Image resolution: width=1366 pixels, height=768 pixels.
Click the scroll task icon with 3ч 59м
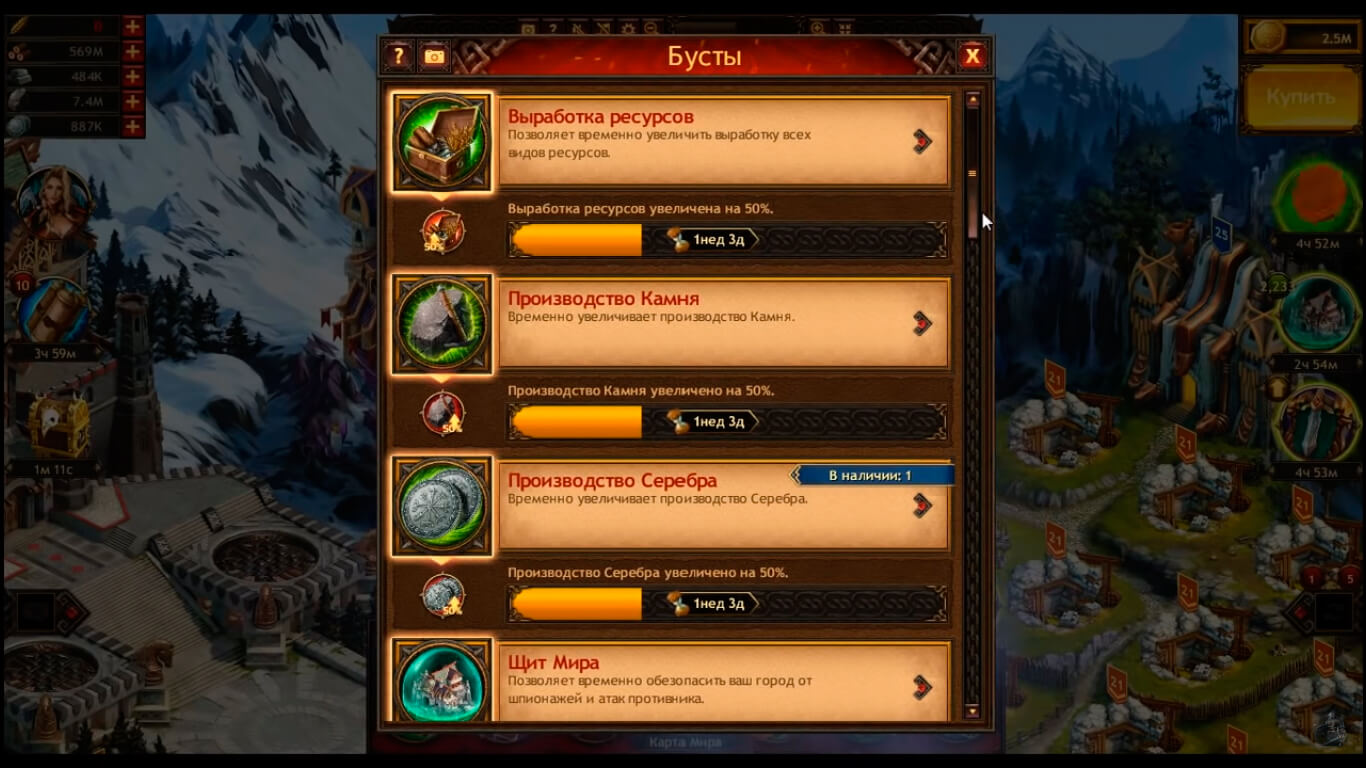[x=53, y=311]
